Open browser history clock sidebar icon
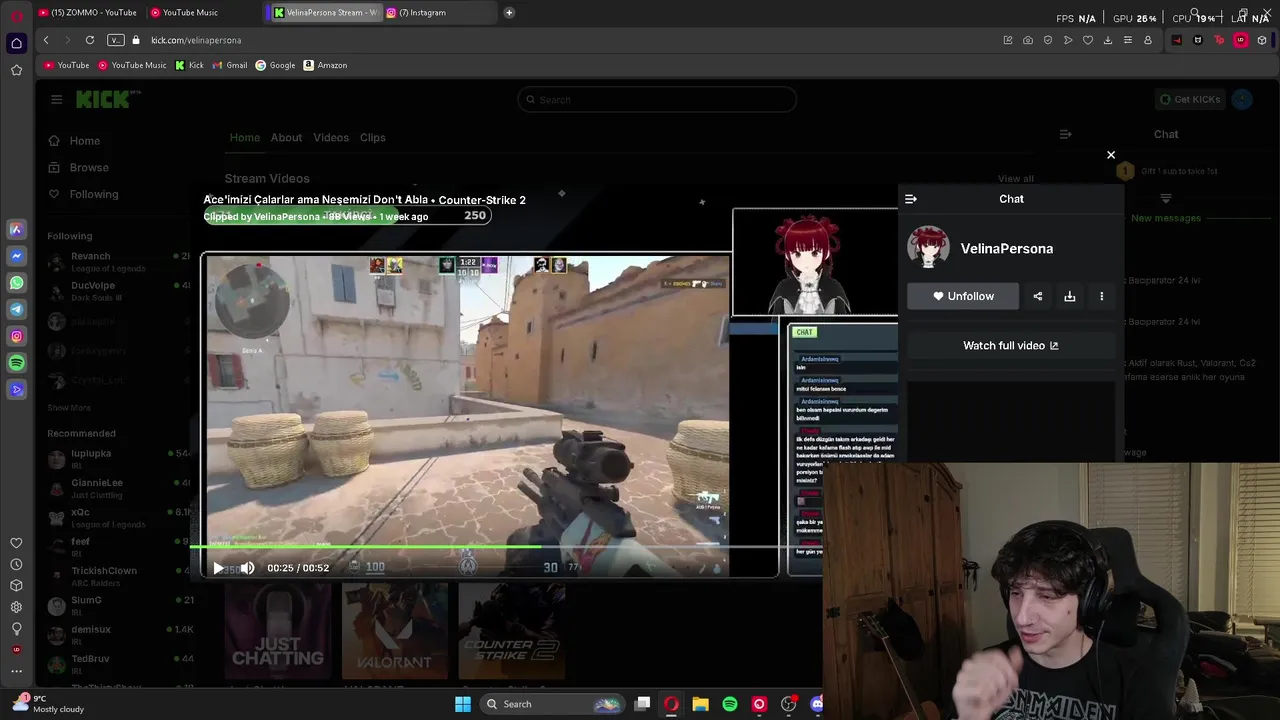The height and width of the screenshot is (720, 1280). (x=16, y=564)
